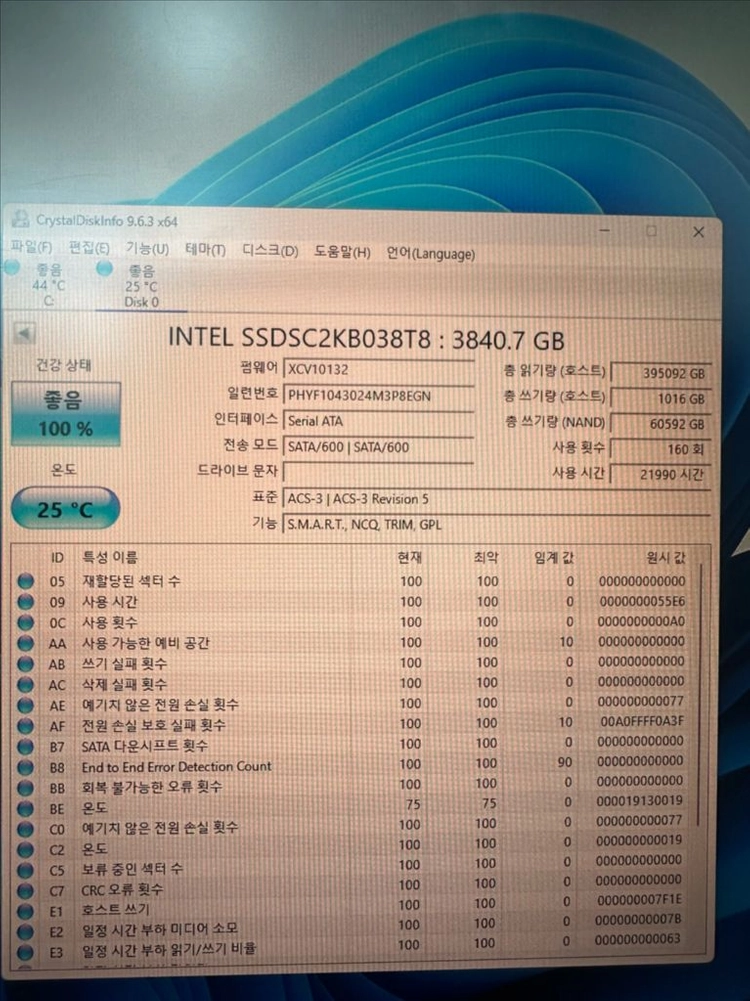Click the status dot for attribute BB
Image resolution: width=750 pixels, height=1001 pixels.
26,788
